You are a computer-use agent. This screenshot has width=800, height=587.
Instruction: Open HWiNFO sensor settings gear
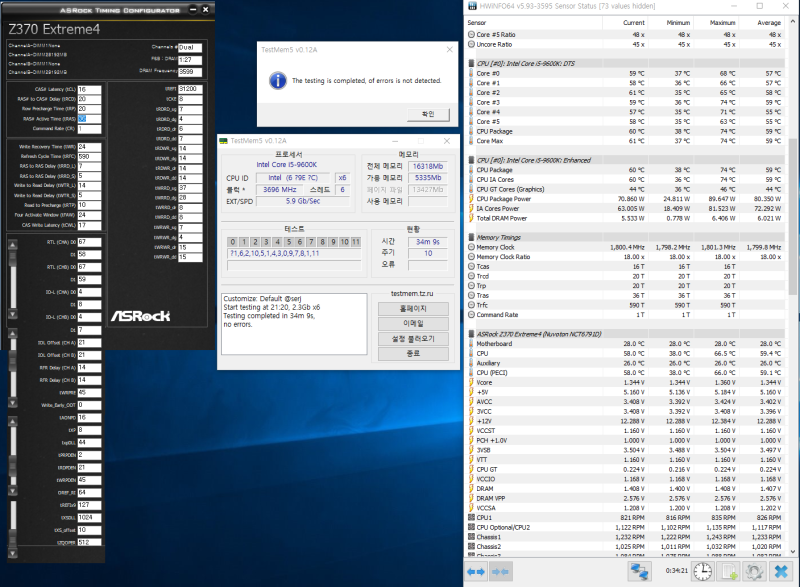point(754,572)
